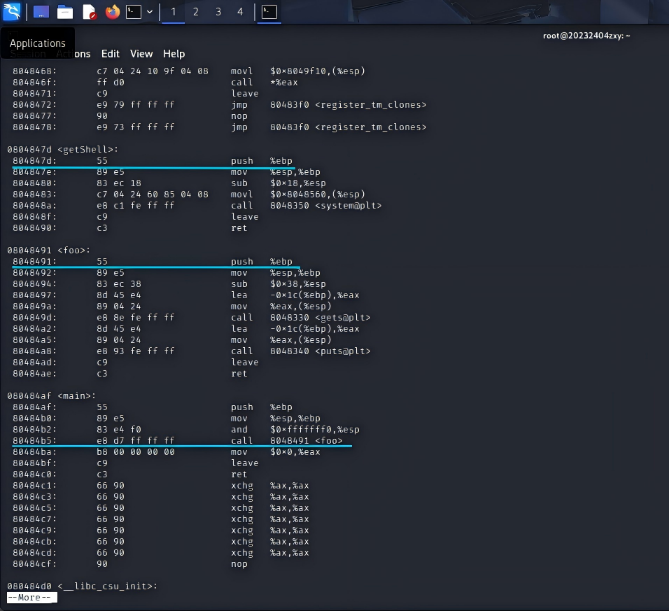Open the Edit menu in terminal
The width and height of the screenshot is (670, 612).
pos(110,54)
